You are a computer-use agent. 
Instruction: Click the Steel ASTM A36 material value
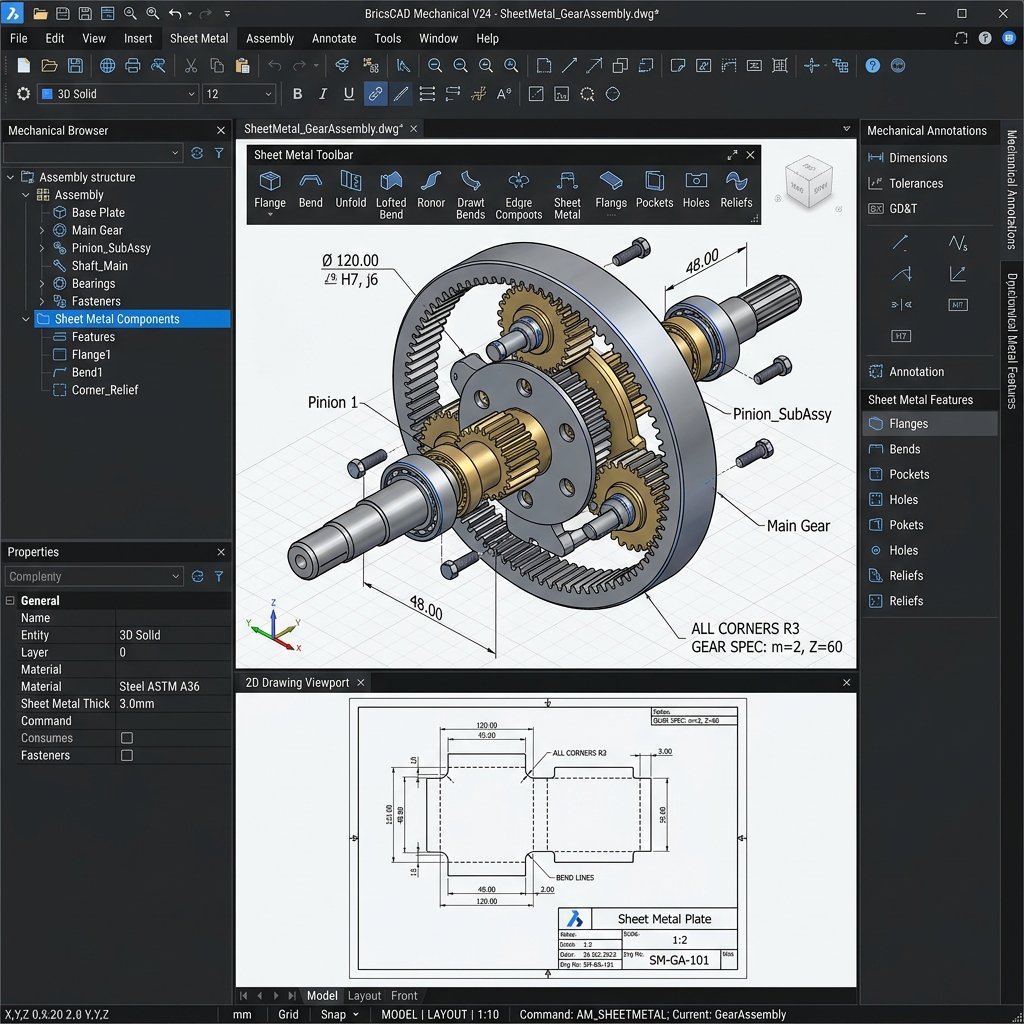coord(159,686)
